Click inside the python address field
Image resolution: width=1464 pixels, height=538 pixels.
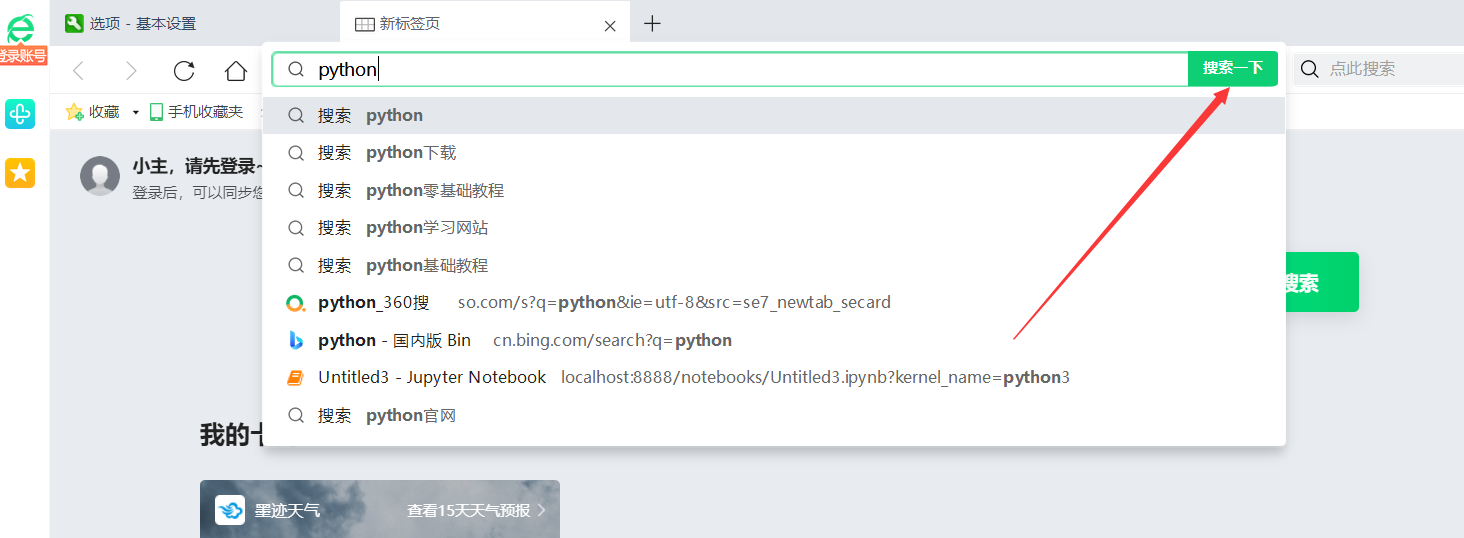point(730,69)
